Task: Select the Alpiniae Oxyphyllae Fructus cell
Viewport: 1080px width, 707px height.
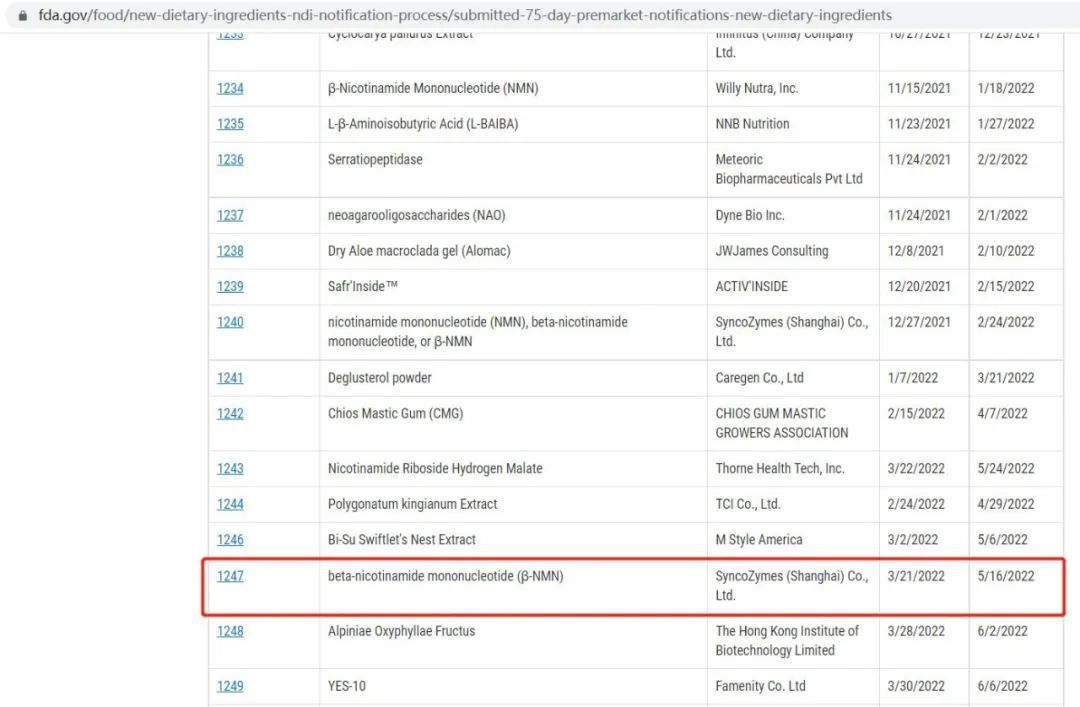Action: pyautogui.click(x=513, y=641)
